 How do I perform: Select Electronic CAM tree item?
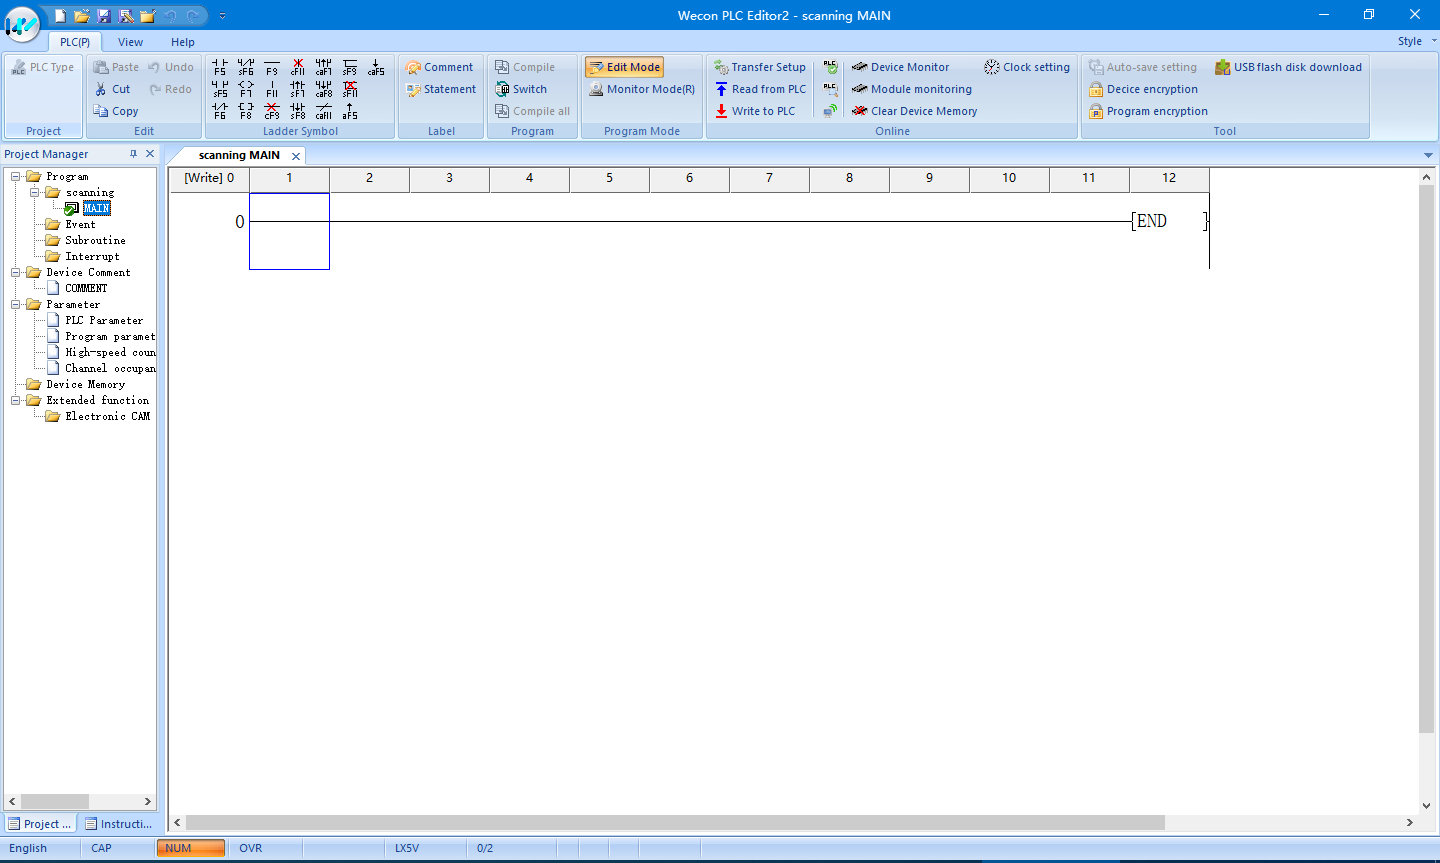(x=108, y=416)
